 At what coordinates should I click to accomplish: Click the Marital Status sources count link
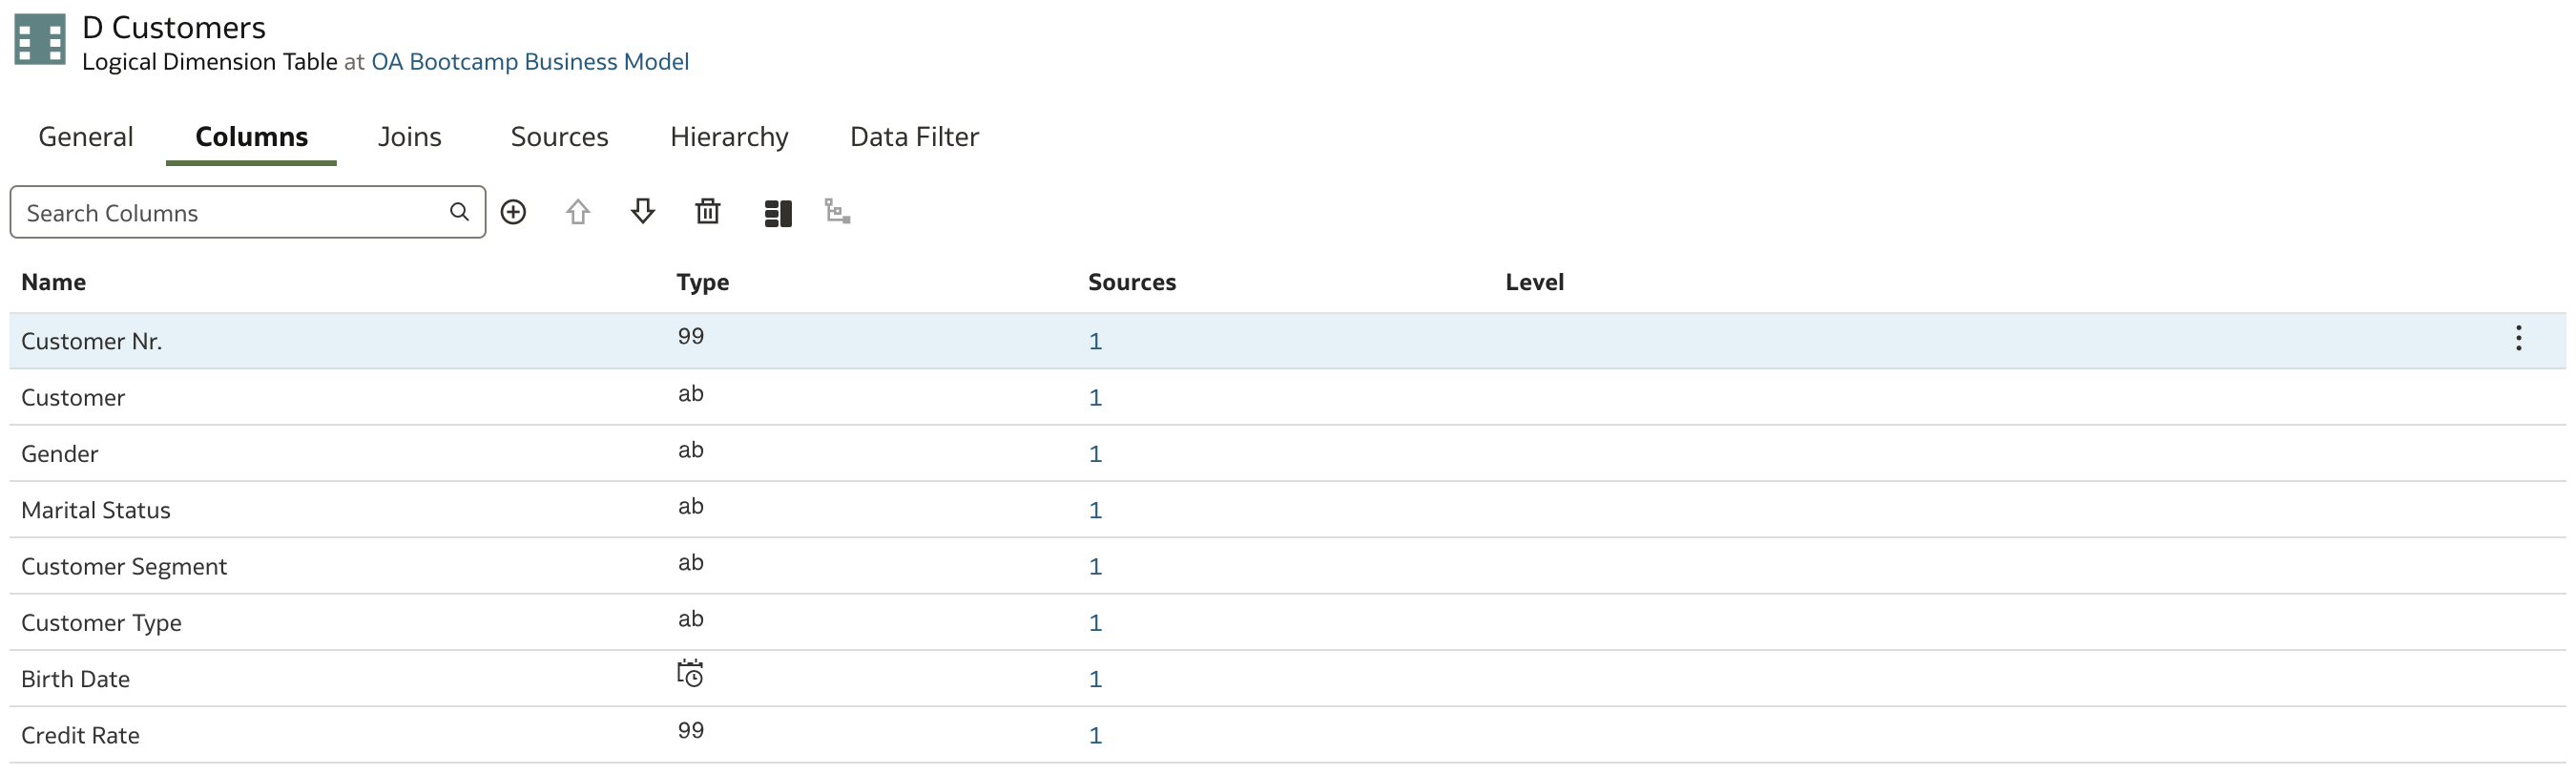(1095, 510)
